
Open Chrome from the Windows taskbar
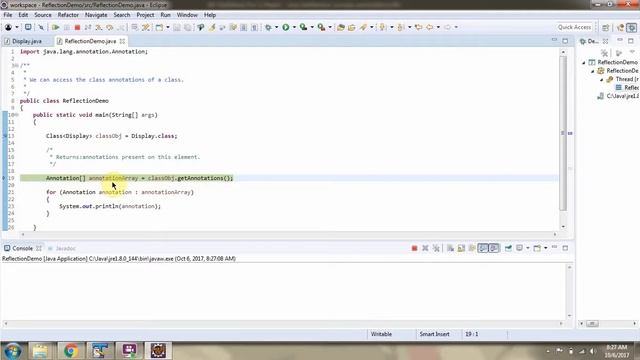(71, 351)
